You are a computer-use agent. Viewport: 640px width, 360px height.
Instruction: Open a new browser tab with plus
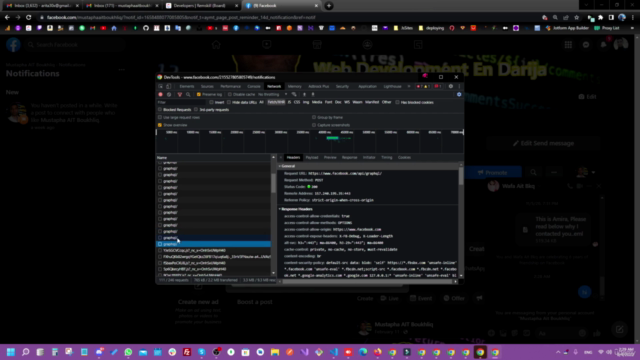click(x=329, y=6)
